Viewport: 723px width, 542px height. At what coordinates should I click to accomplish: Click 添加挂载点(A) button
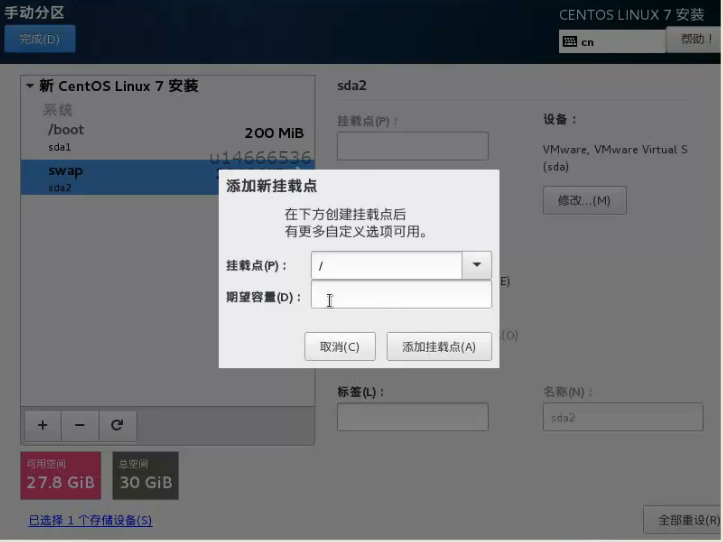pyautogui.click(x=439, y=346)
